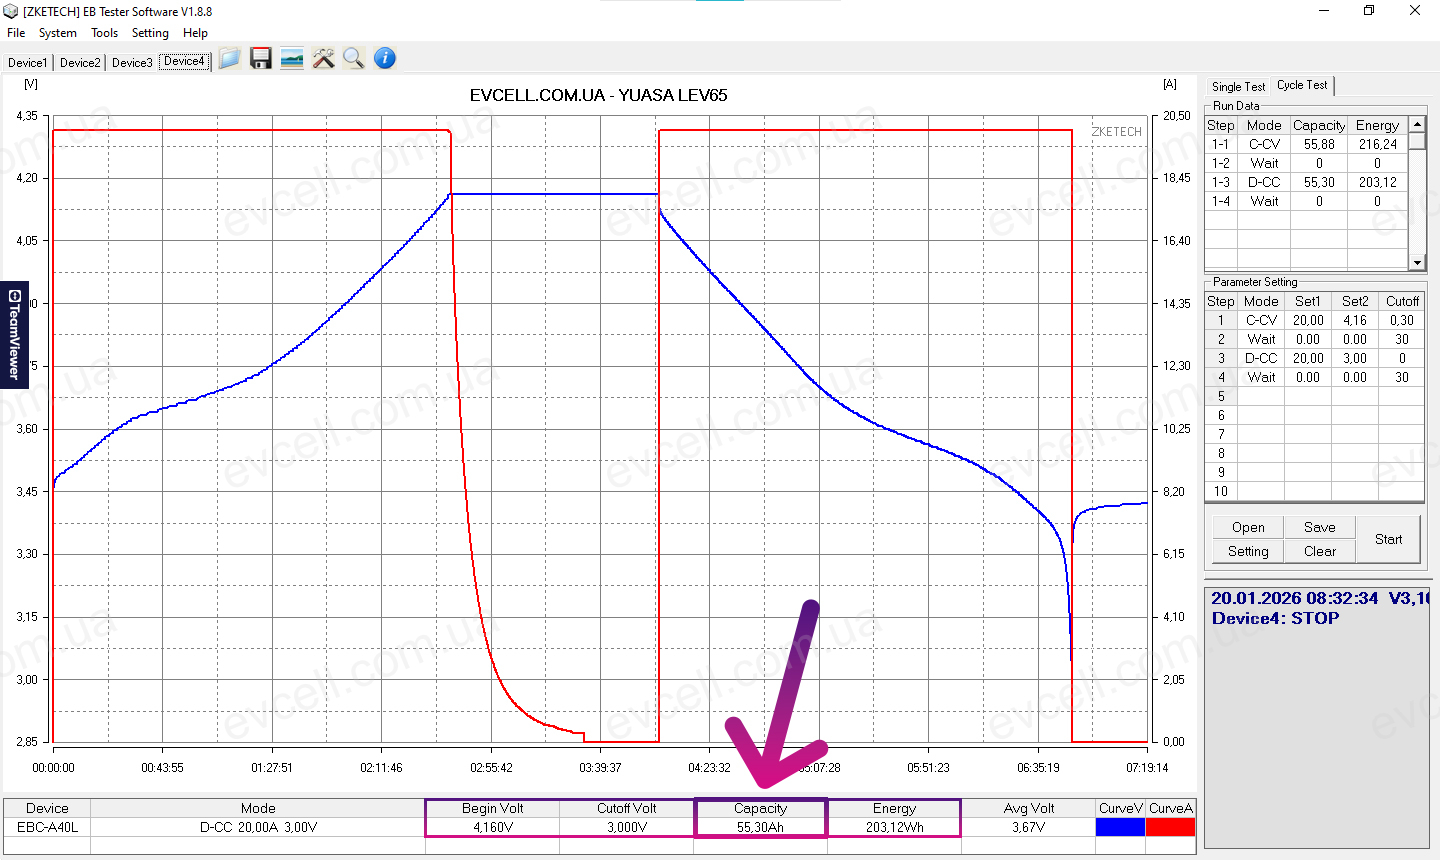Screen dimensions: 1440x860
Task: Click the Clear button
Action: tap(1319, 551)
